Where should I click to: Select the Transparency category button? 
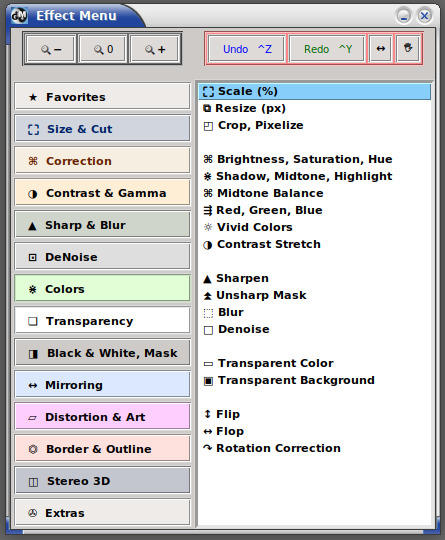coord(102,321)
